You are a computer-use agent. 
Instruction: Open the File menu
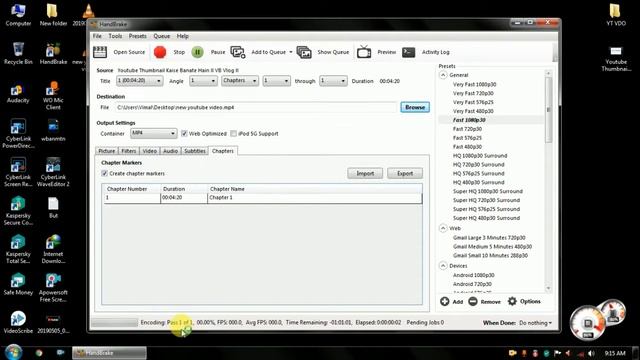click(x=97, y=36)
